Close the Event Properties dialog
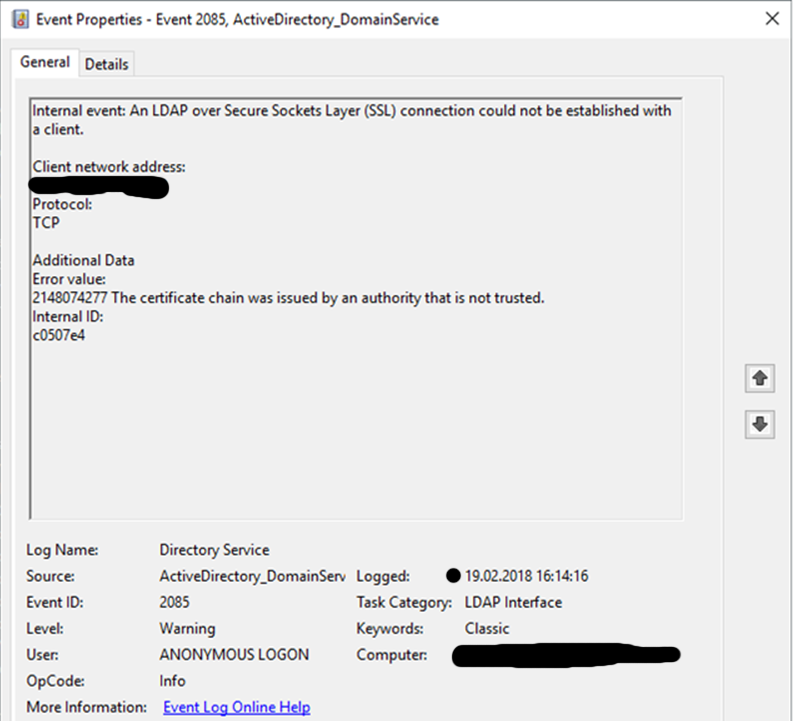The image size is (800, 722). (x=772, y=19)
